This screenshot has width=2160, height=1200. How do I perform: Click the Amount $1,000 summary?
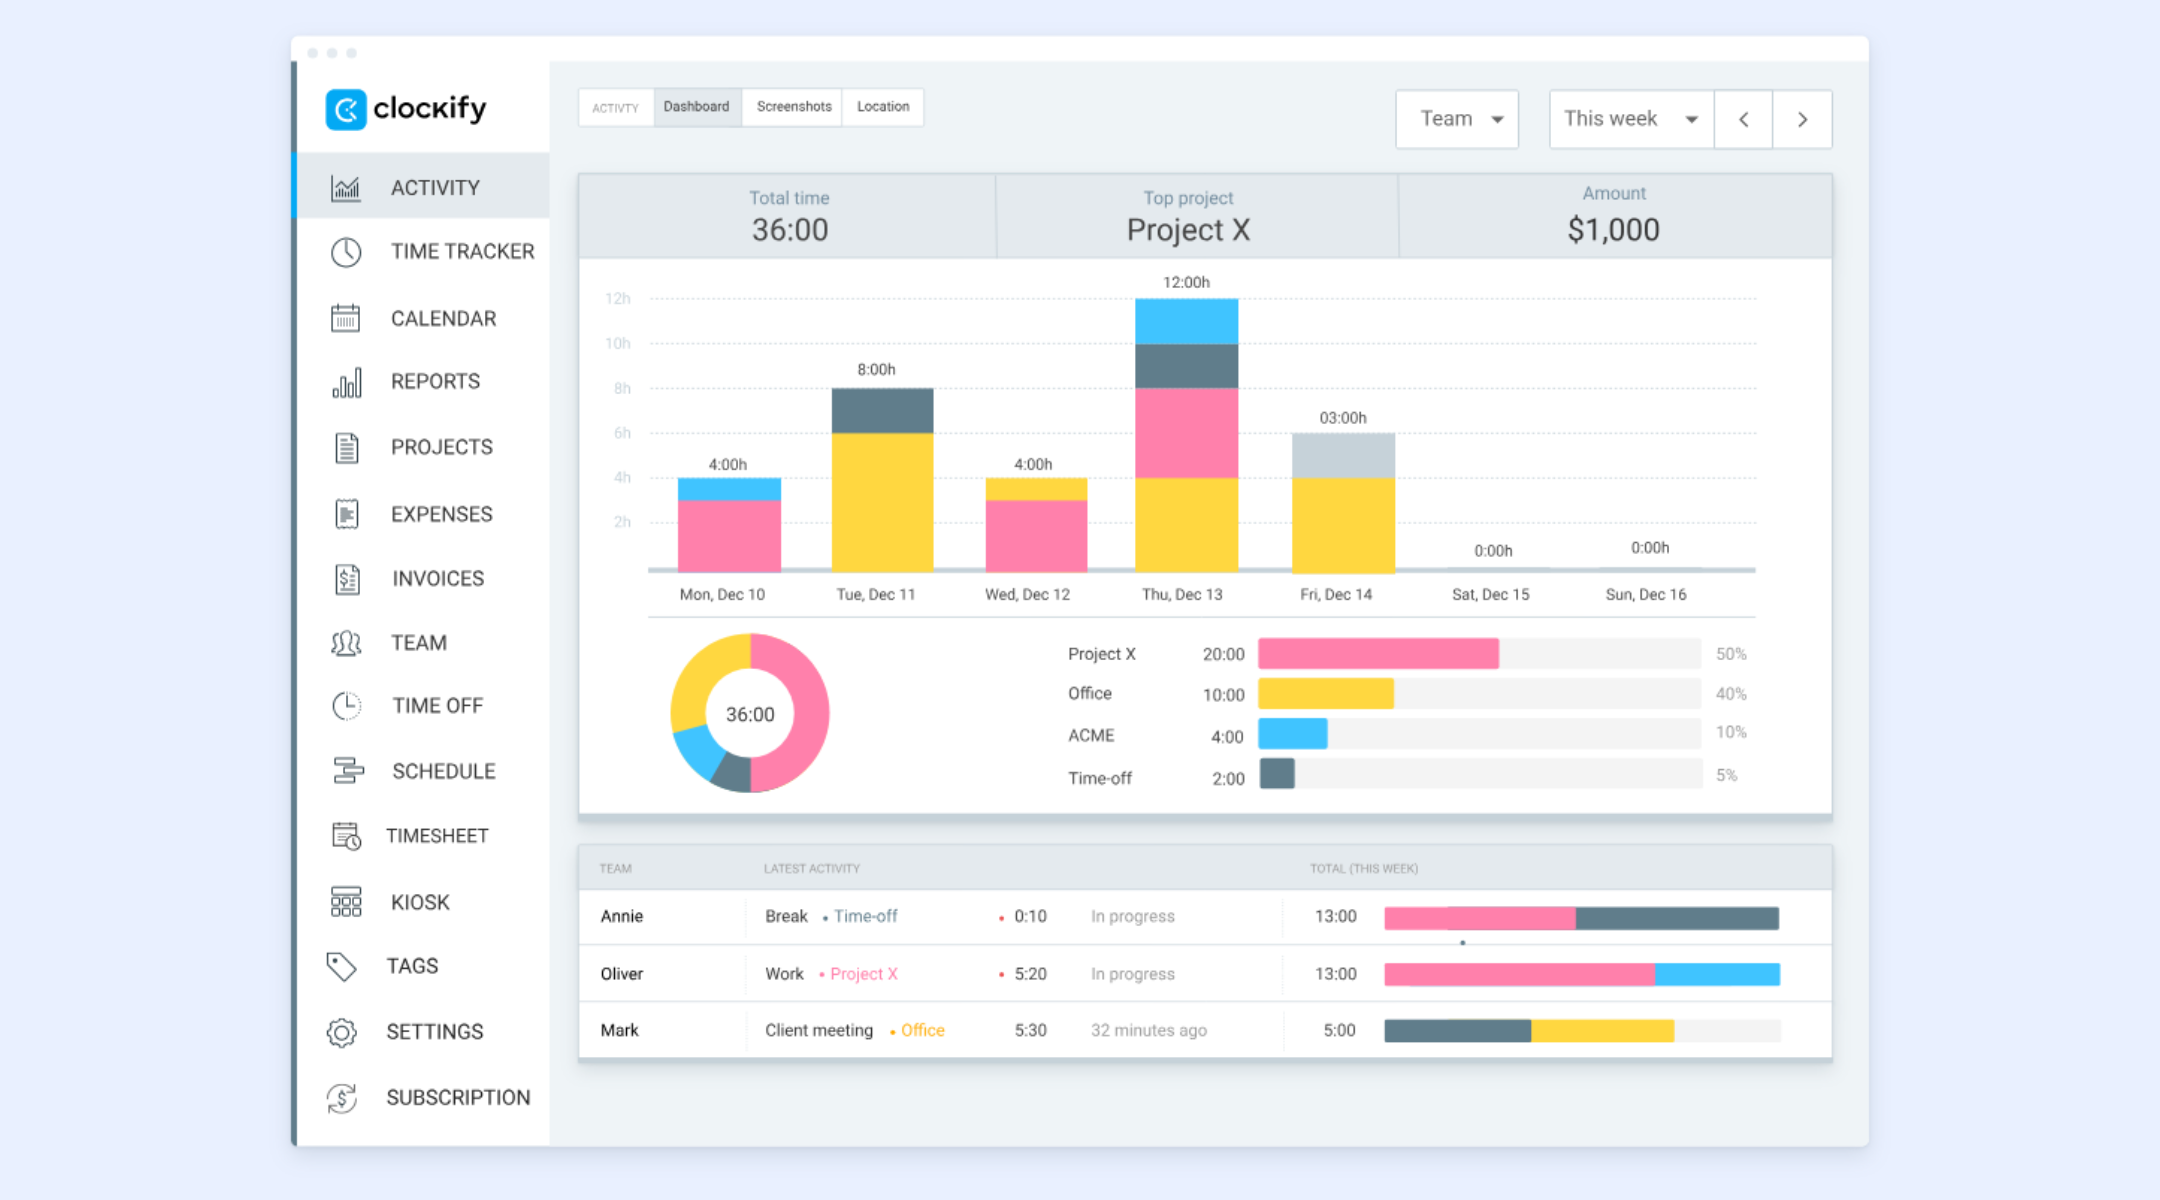1614,217
